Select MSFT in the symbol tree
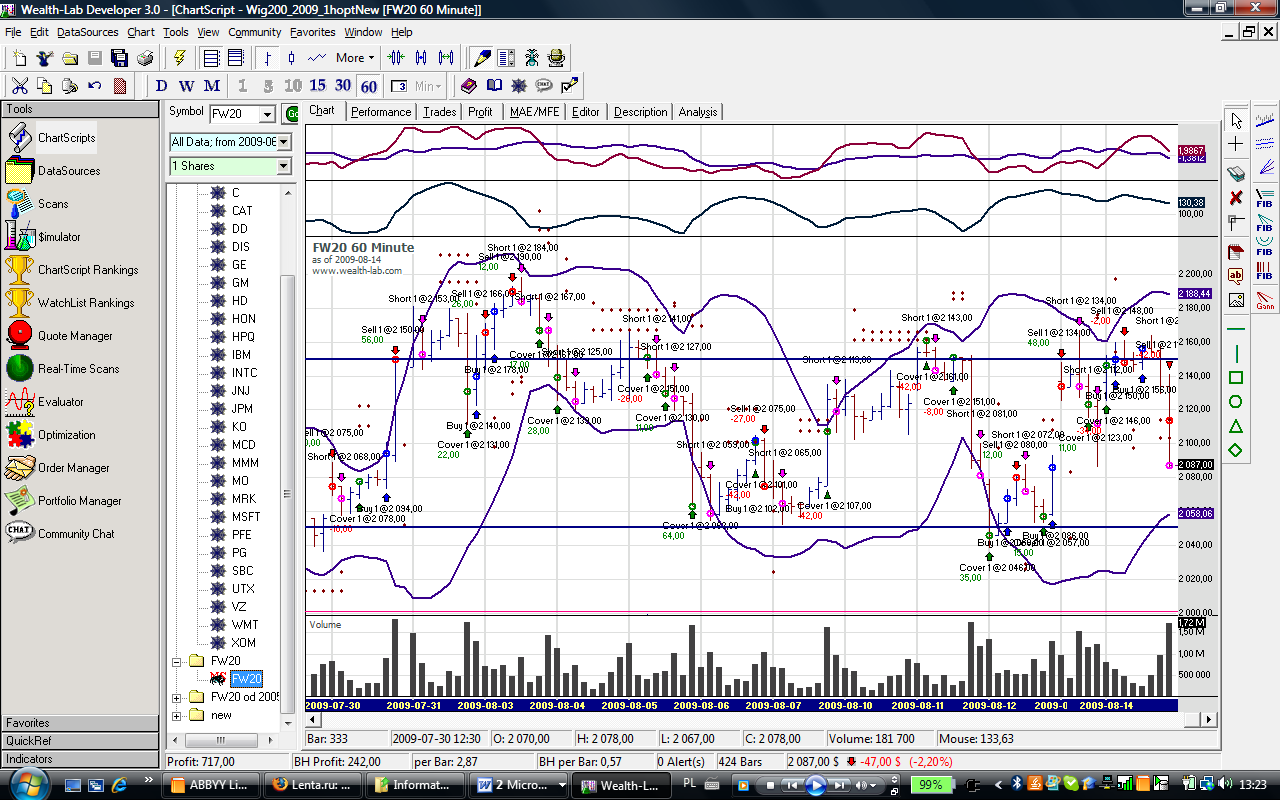Viewport: 1280px width, 800px height. 245,517
